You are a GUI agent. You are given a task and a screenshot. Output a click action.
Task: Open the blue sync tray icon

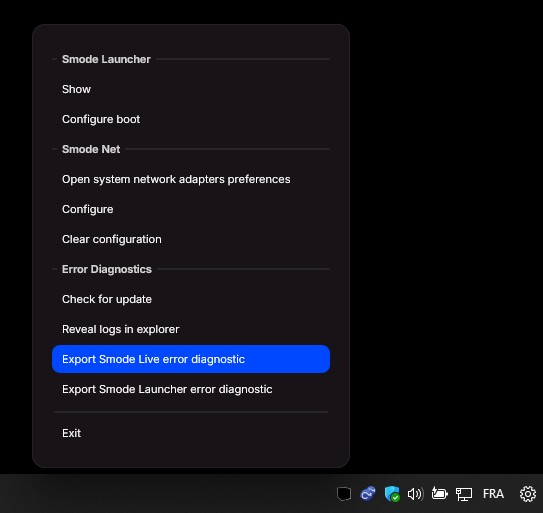click(368, 494)
